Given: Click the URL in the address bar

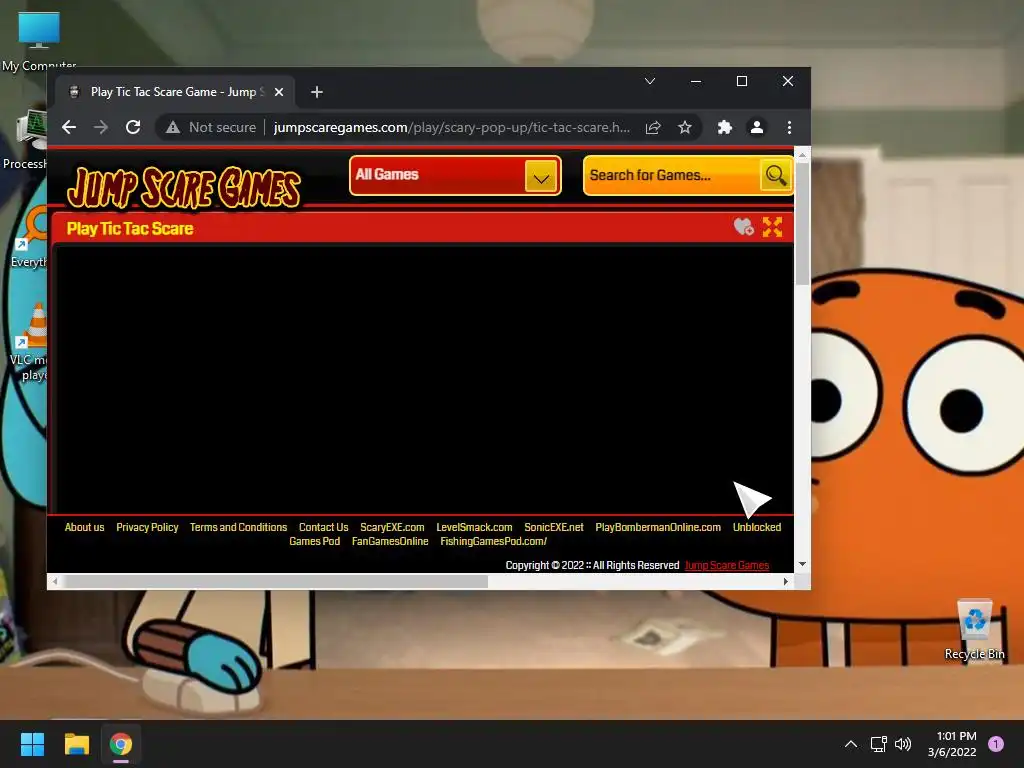Looking at the screenshot, I should [x=451, y=127].
